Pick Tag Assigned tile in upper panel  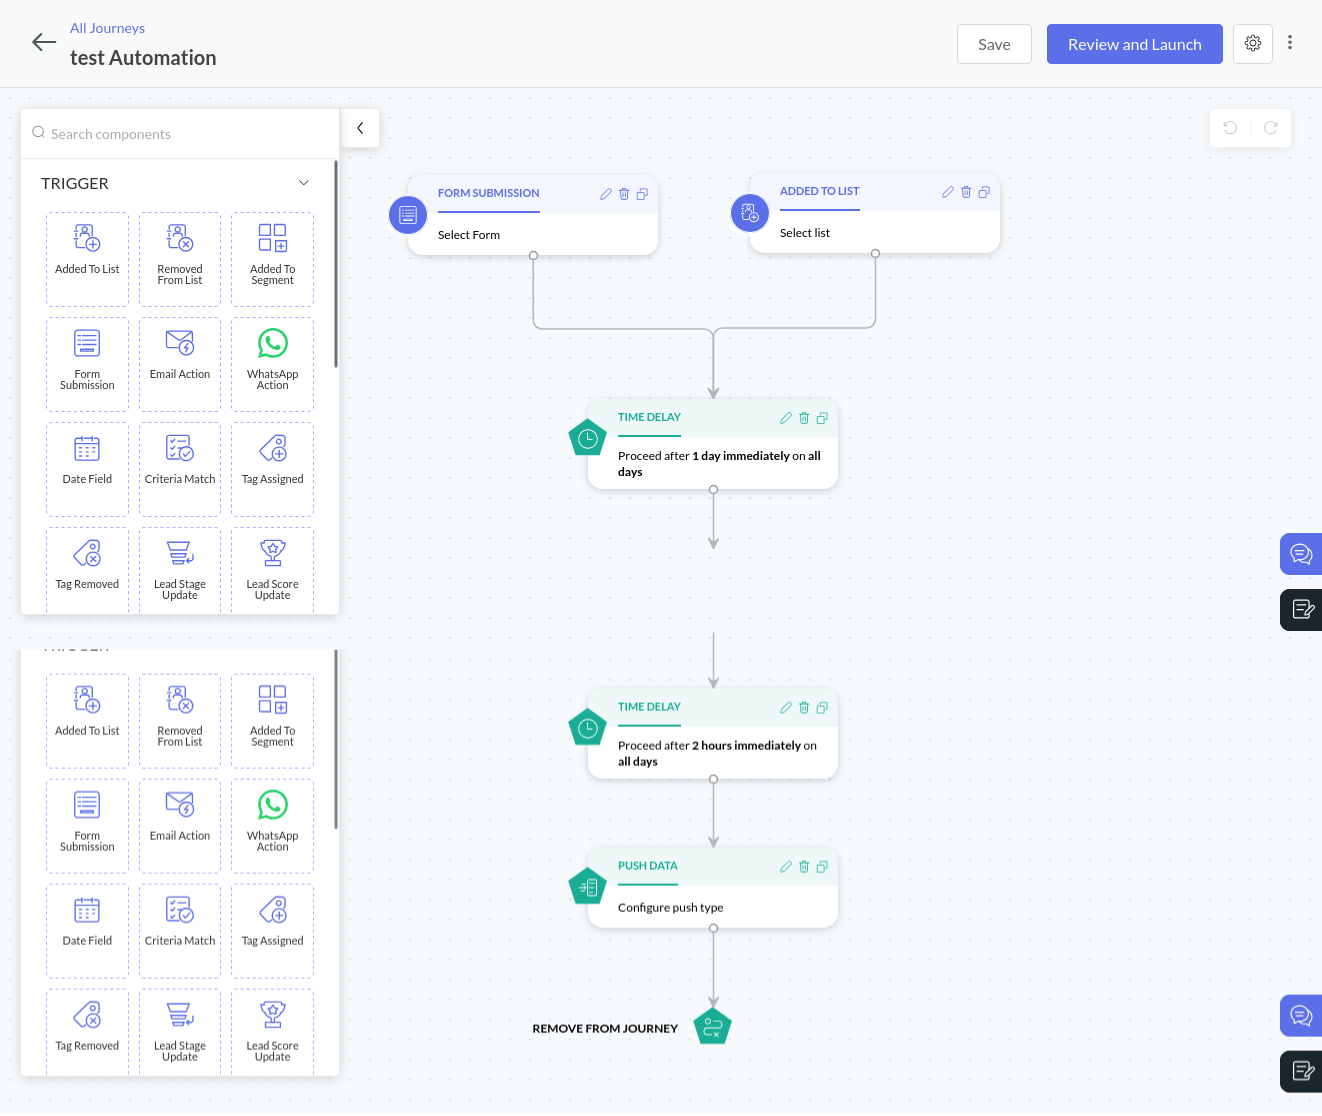pos(272,469)
